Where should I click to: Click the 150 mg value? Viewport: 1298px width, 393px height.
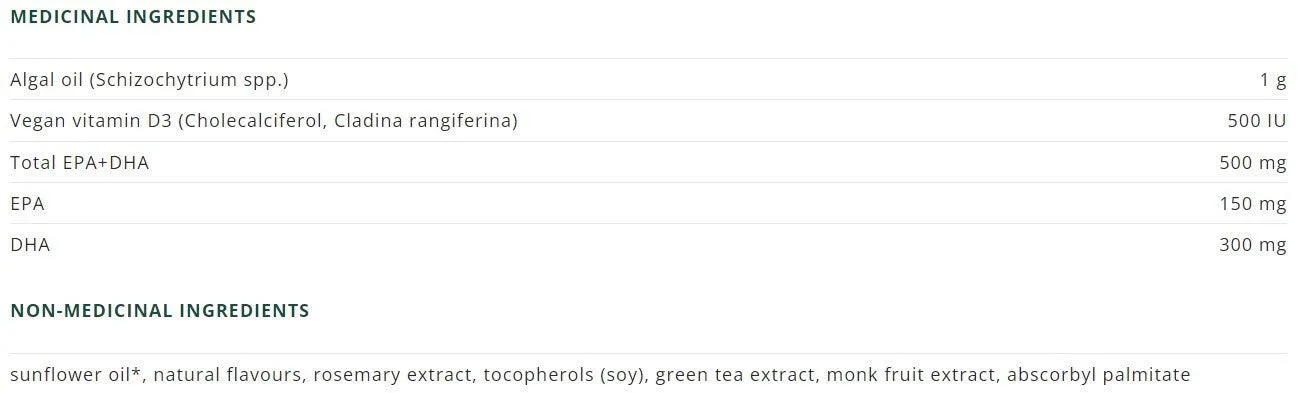pyautogui.click(x=1252, y=204)
